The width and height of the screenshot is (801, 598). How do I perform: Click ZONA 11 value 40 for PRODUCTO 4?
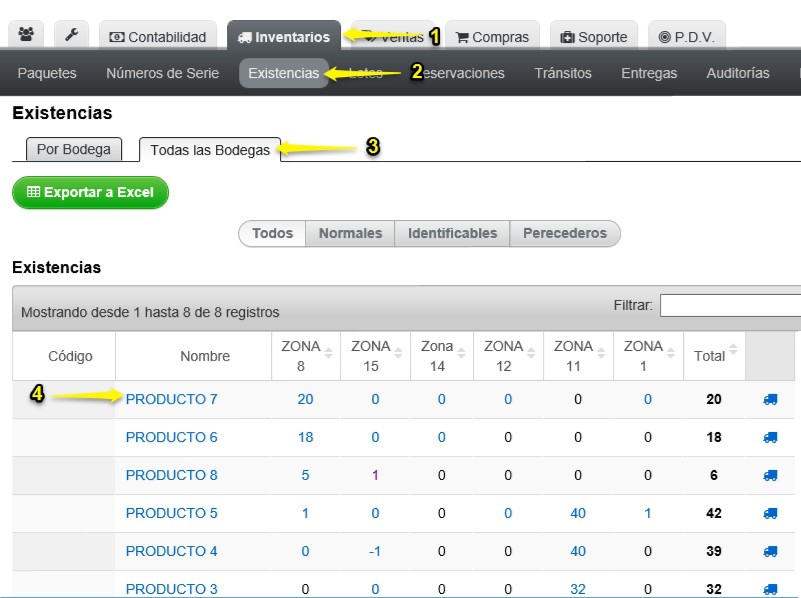[x=578, y=552]
